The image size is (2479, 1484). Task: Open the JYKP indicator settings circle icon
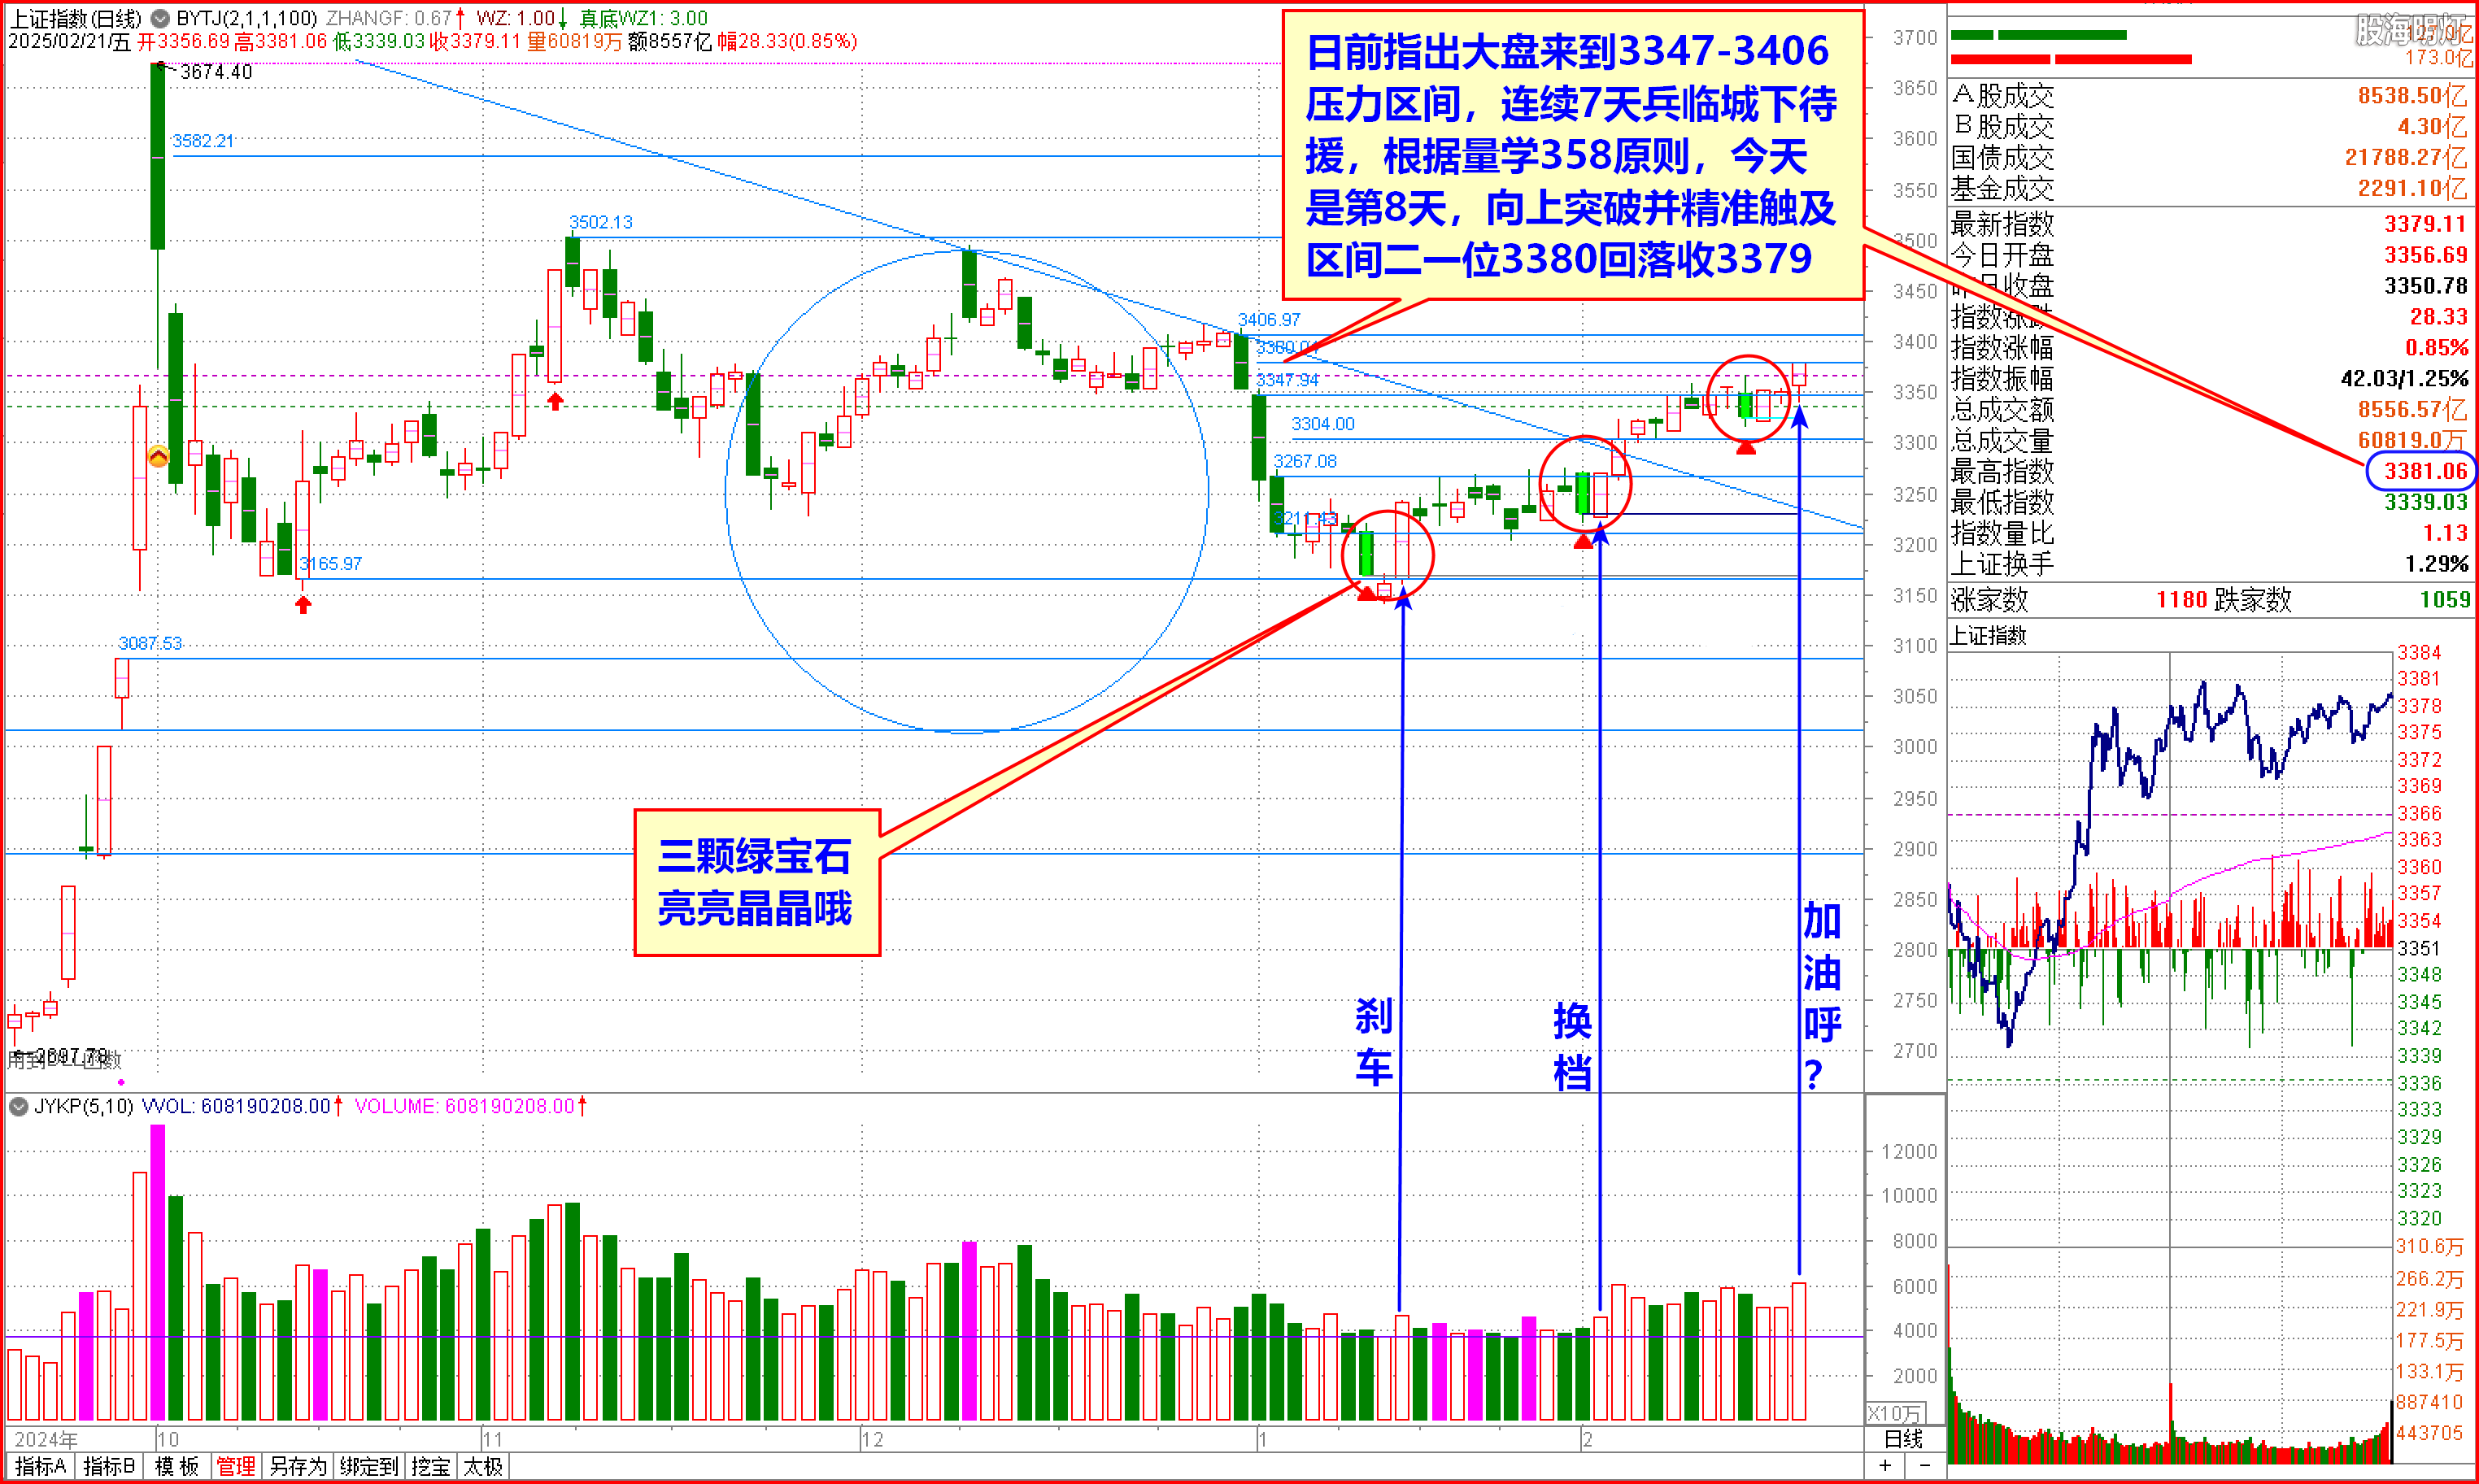tap(18, 1106)
